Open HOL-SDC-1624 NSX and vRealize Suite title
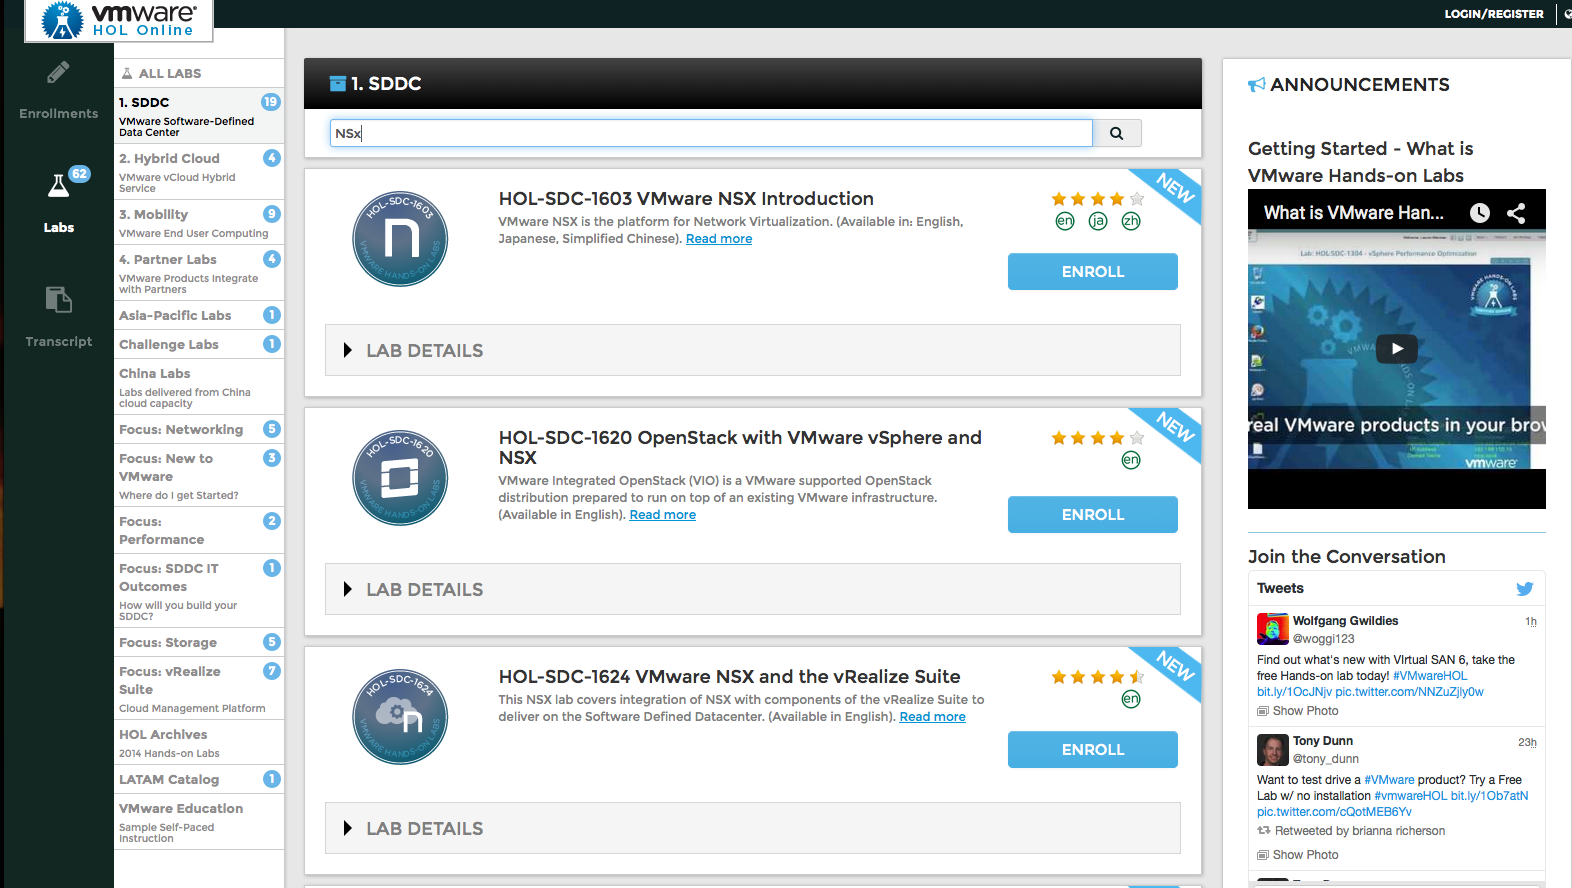The image size is (1572, 888). click(x=729, y=677)
